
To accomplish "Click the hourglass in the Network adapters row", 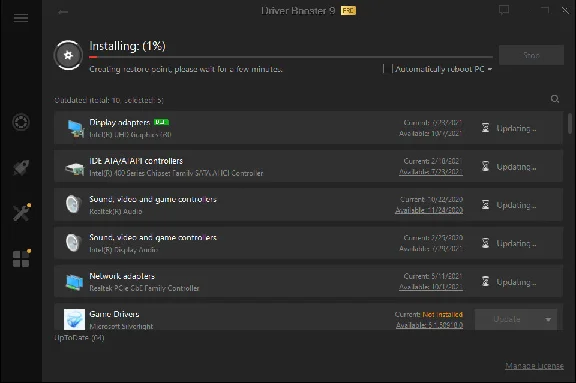I will [485, 282].
